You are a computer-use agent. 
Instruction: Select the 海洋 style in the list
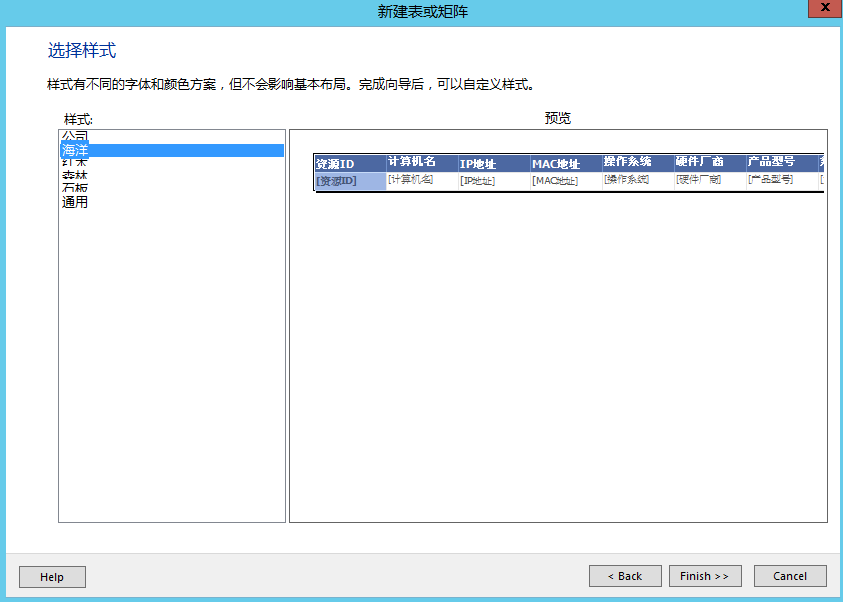[x=172, y=150]
